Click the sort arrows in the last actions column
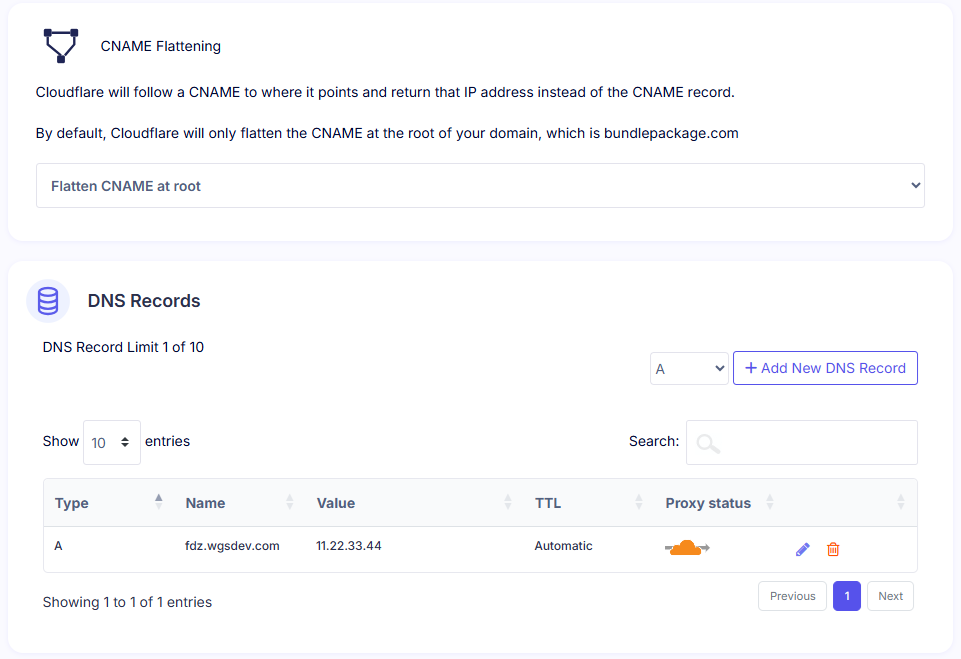 [900, 502]
